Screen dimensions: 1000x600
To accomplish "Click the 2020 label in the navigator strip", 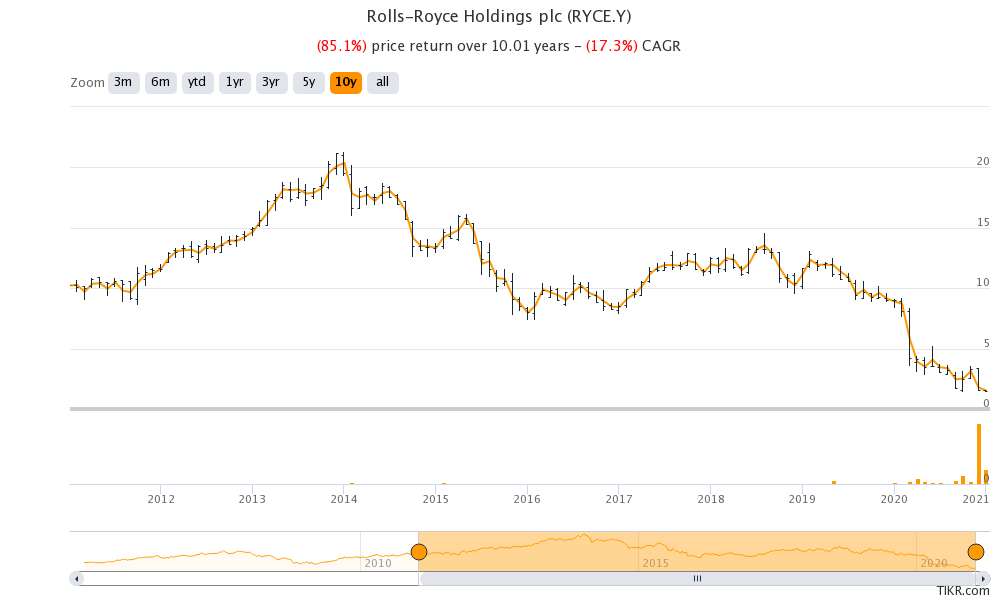I will [935, 563].
